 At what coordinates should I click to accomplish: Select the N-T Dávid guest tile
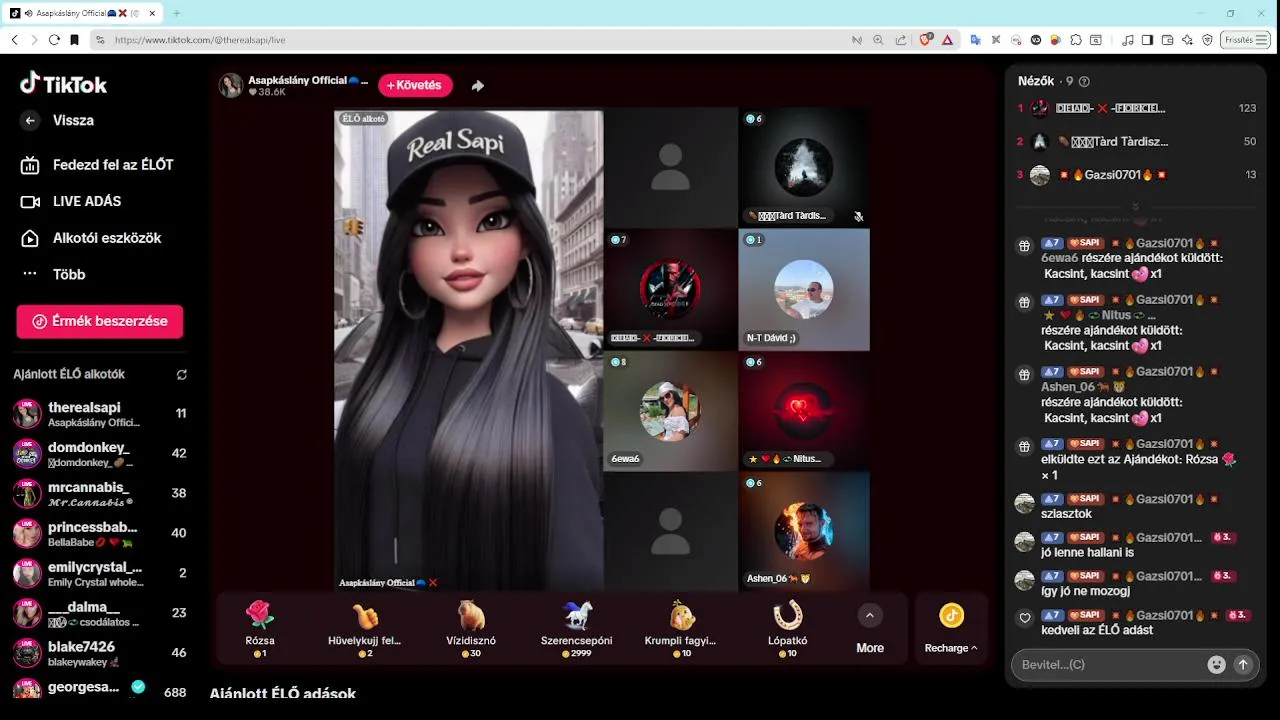[803, 289]
